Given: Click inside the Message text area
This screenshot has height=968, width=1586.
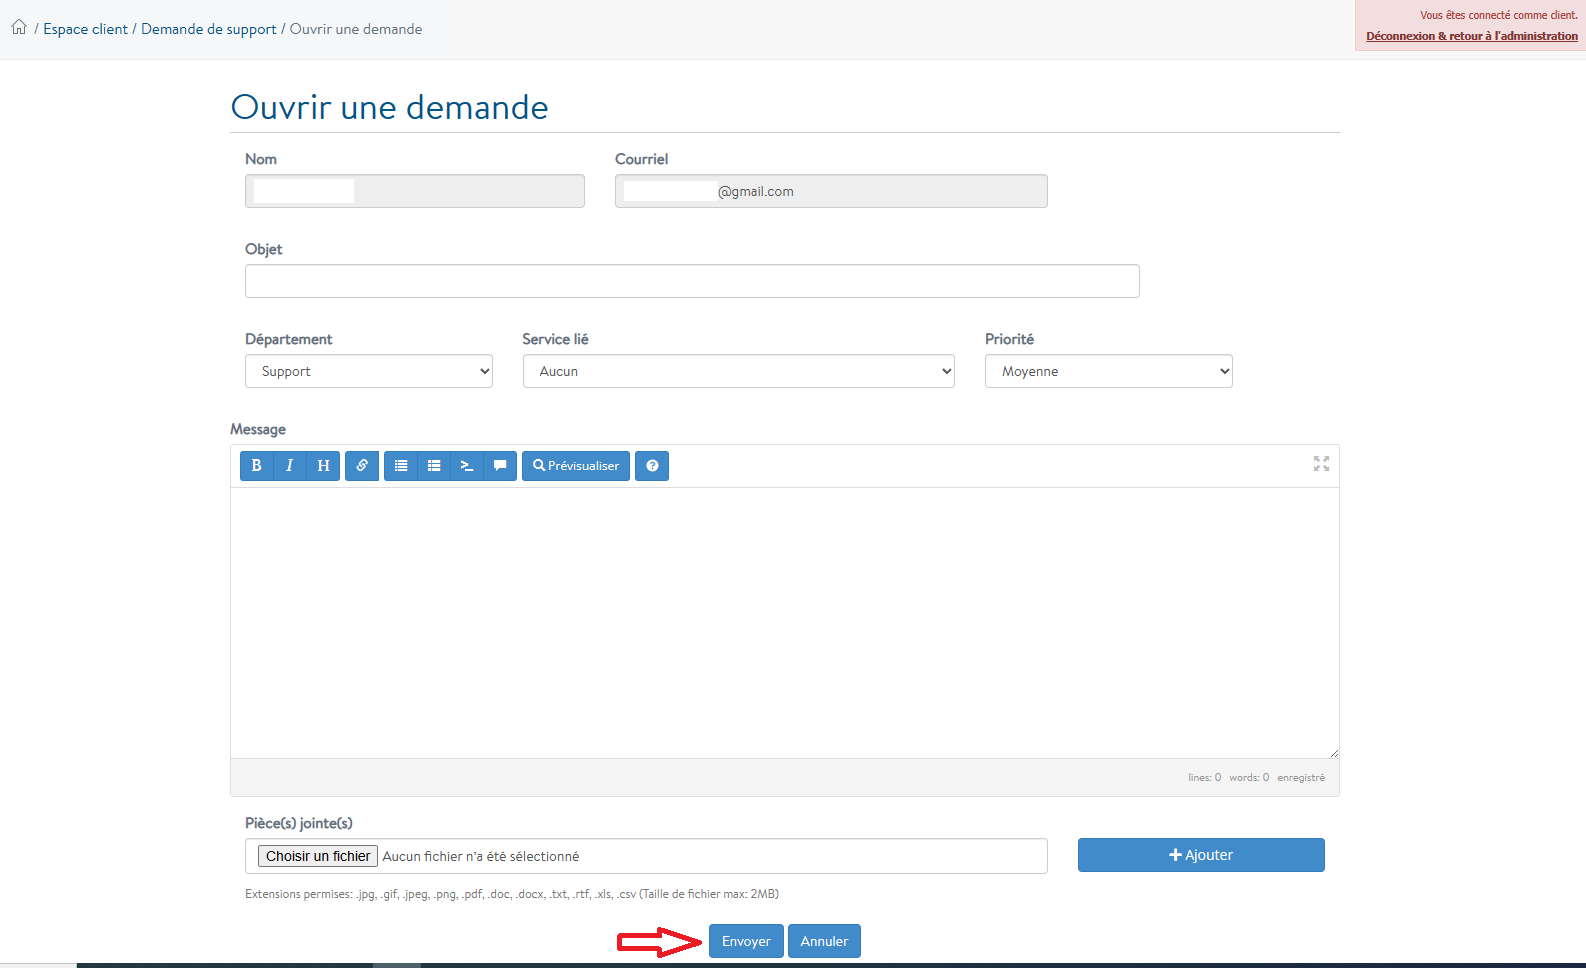Looking at the screenshot, I should (785, 623).
